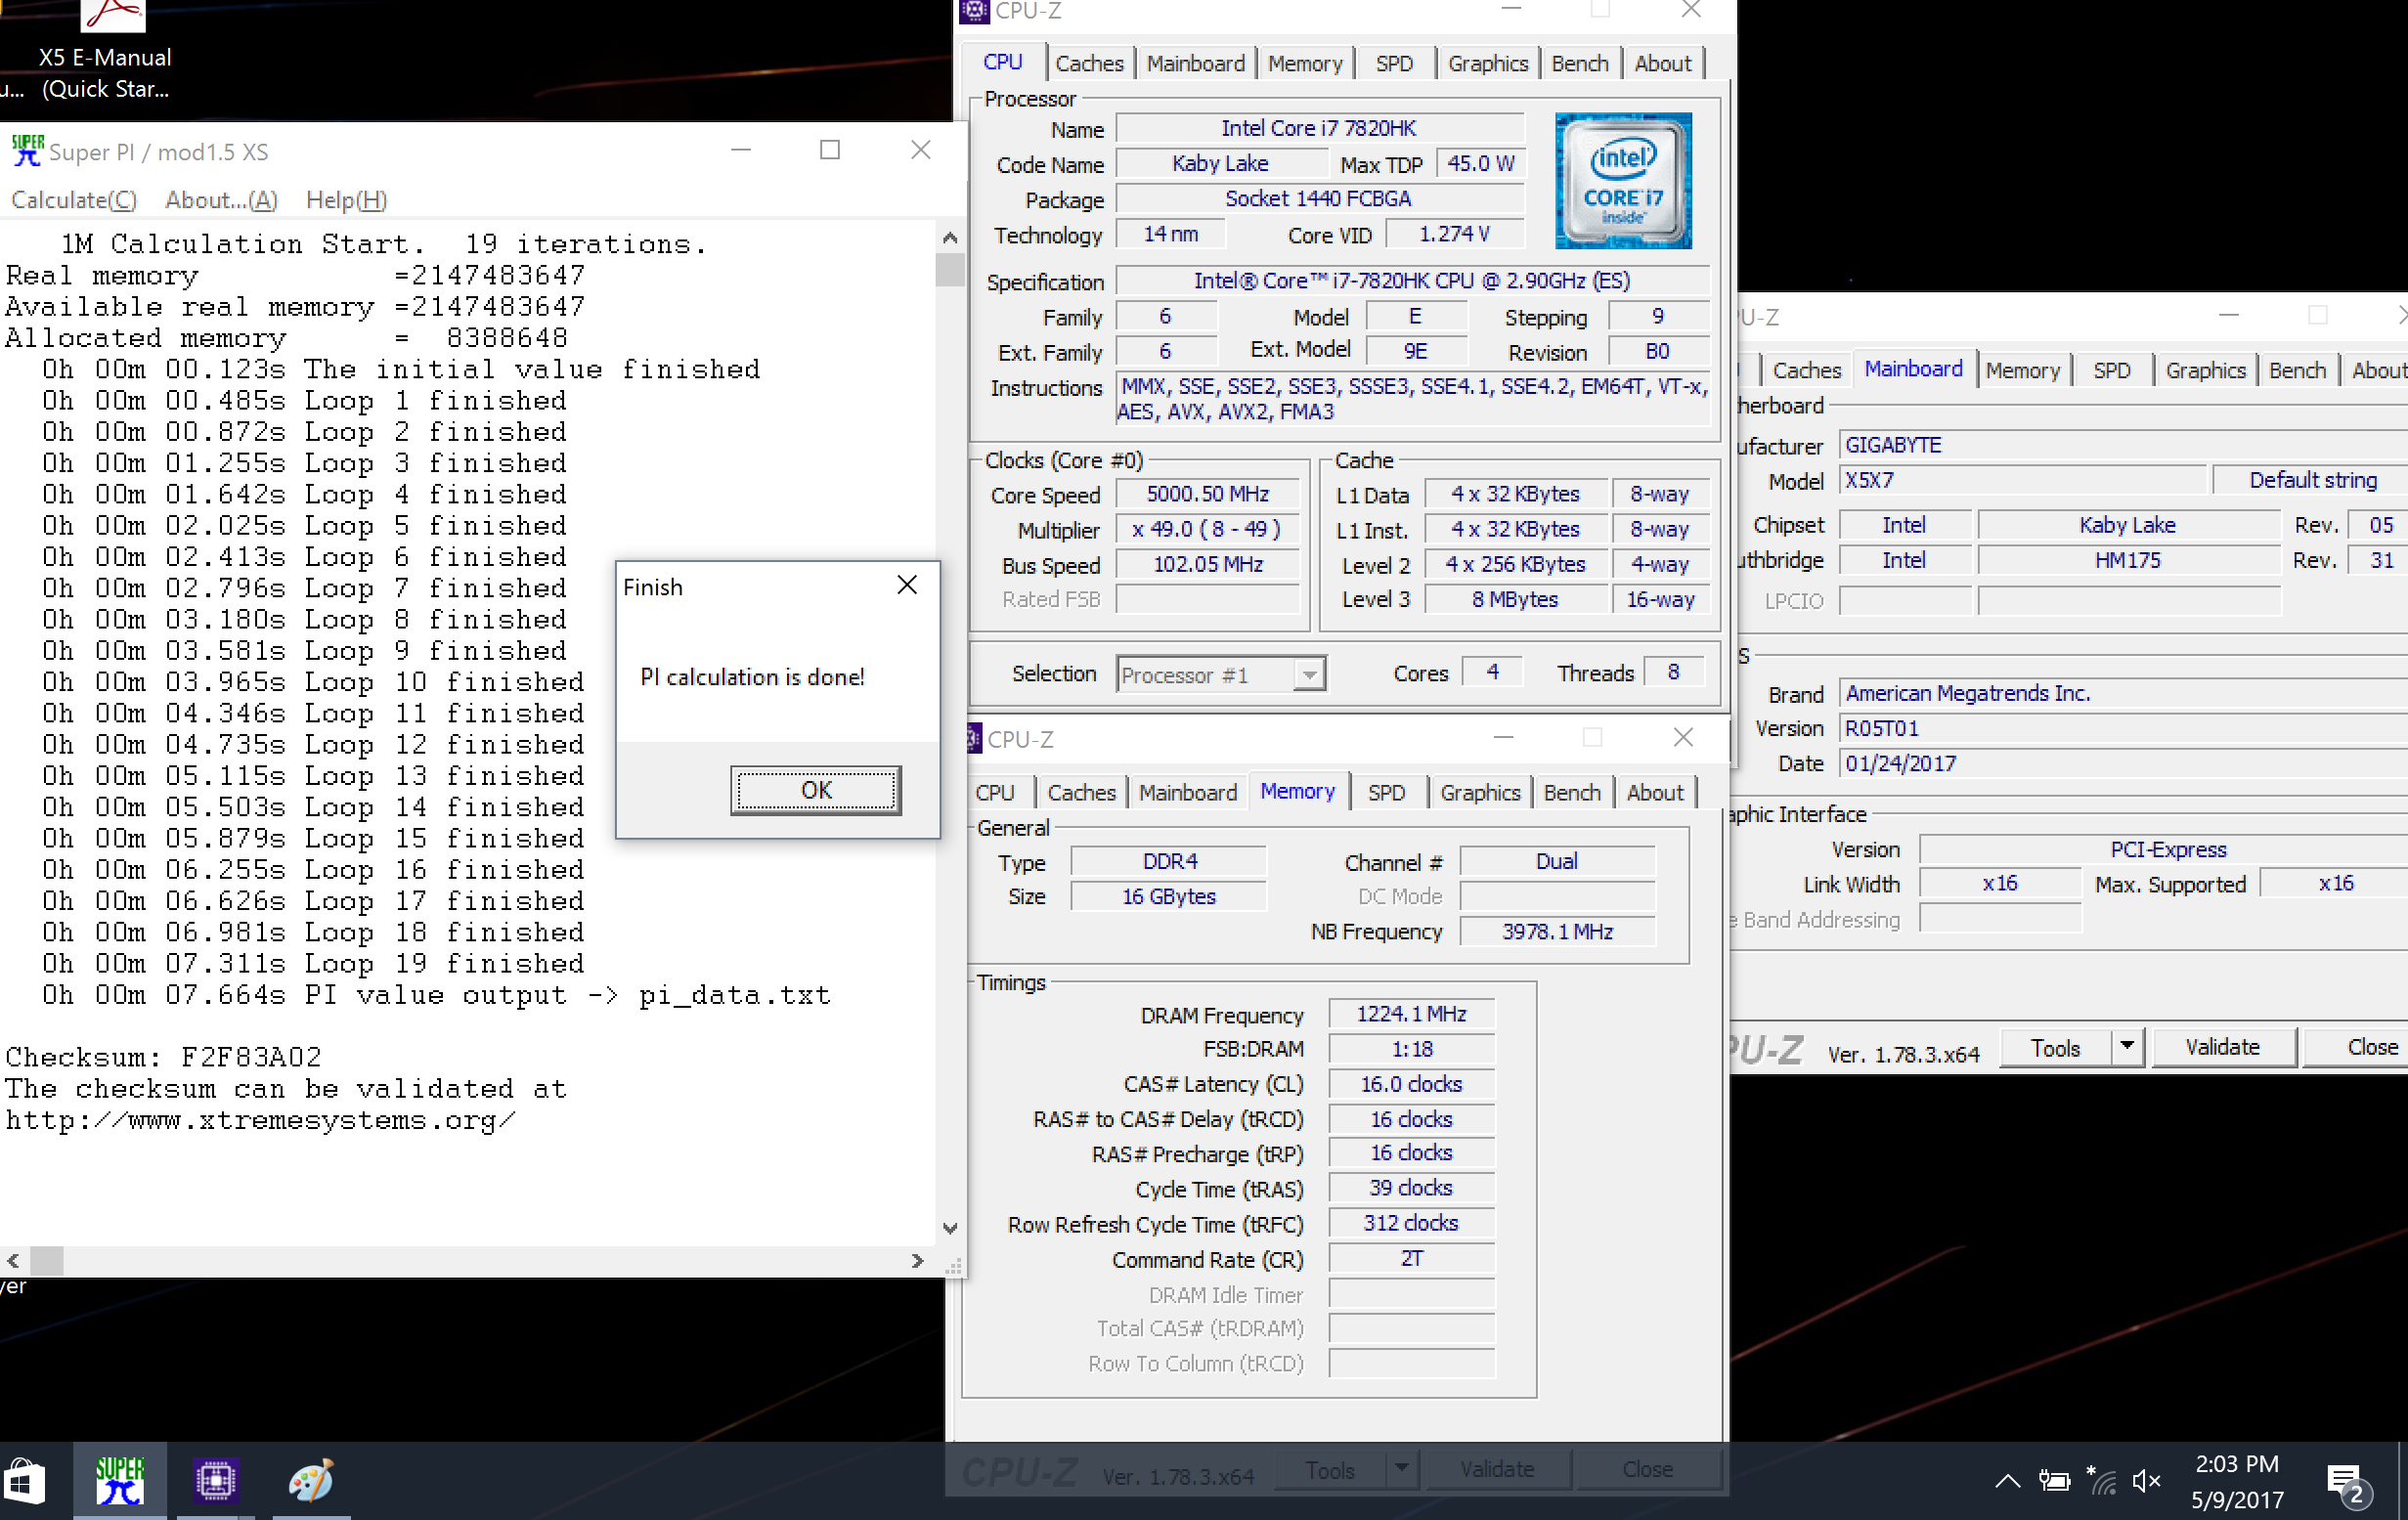Show hidden system tray icons
The image size is (2408, 1520).
pyautogui.click(x=2006, y=1481)
